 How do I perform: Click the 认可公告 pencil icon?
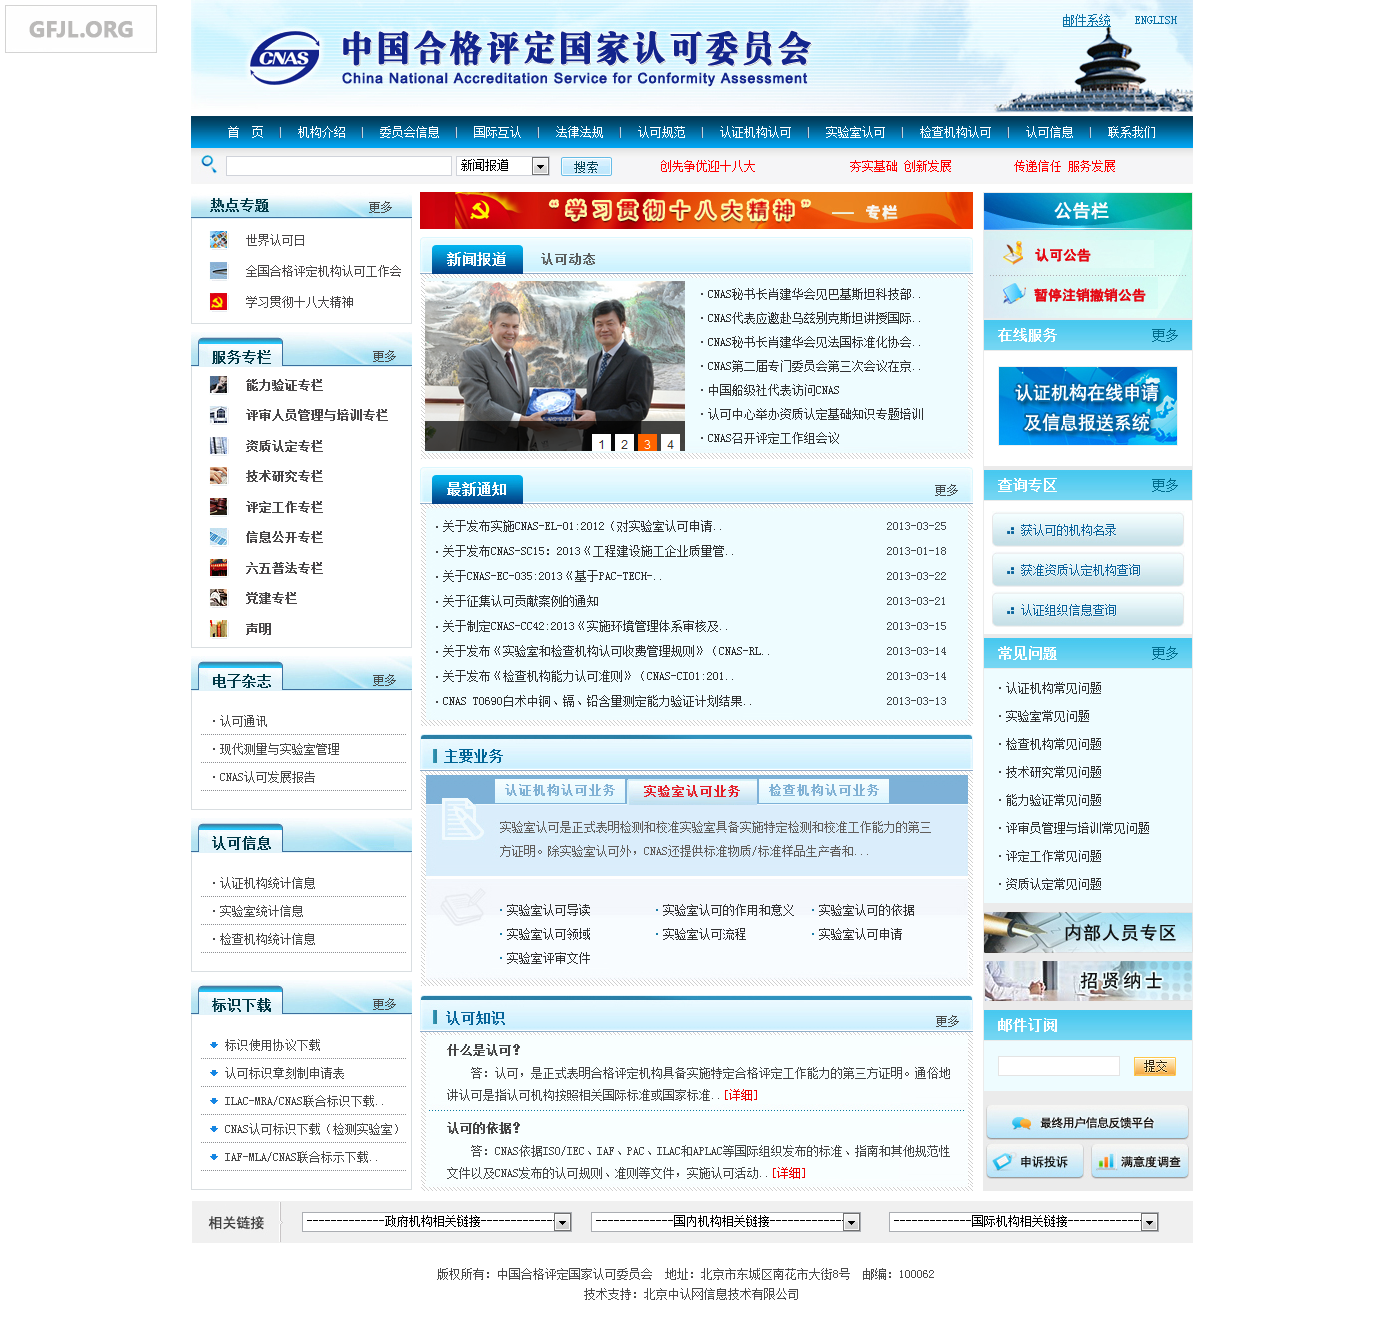1014,254
